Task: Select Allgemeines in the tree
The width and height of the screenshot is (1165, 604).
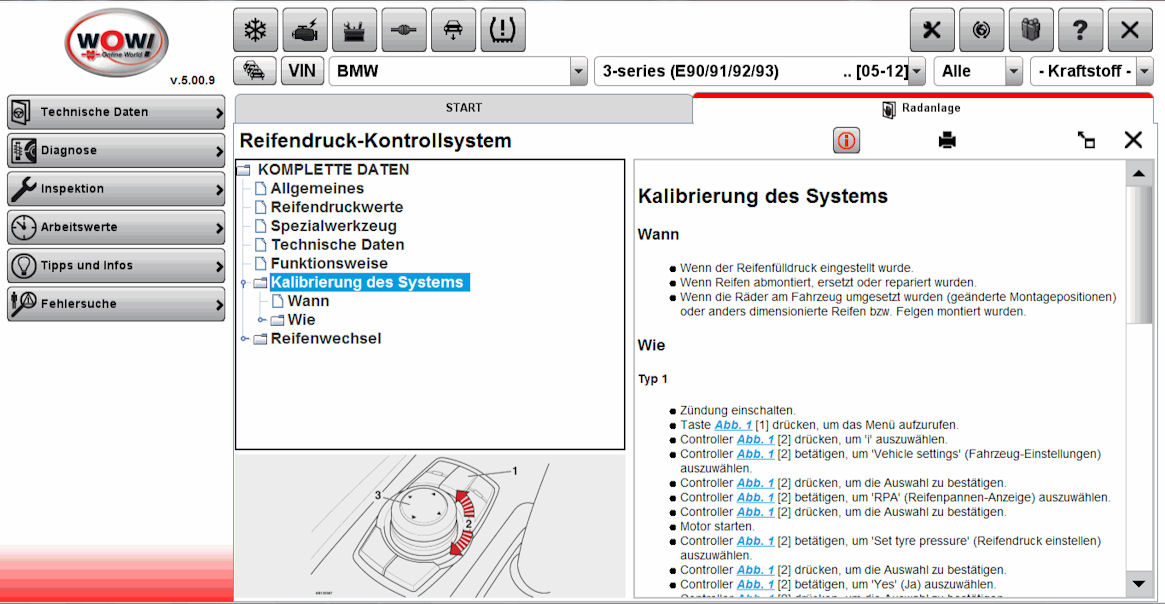Action: [317, 189]
